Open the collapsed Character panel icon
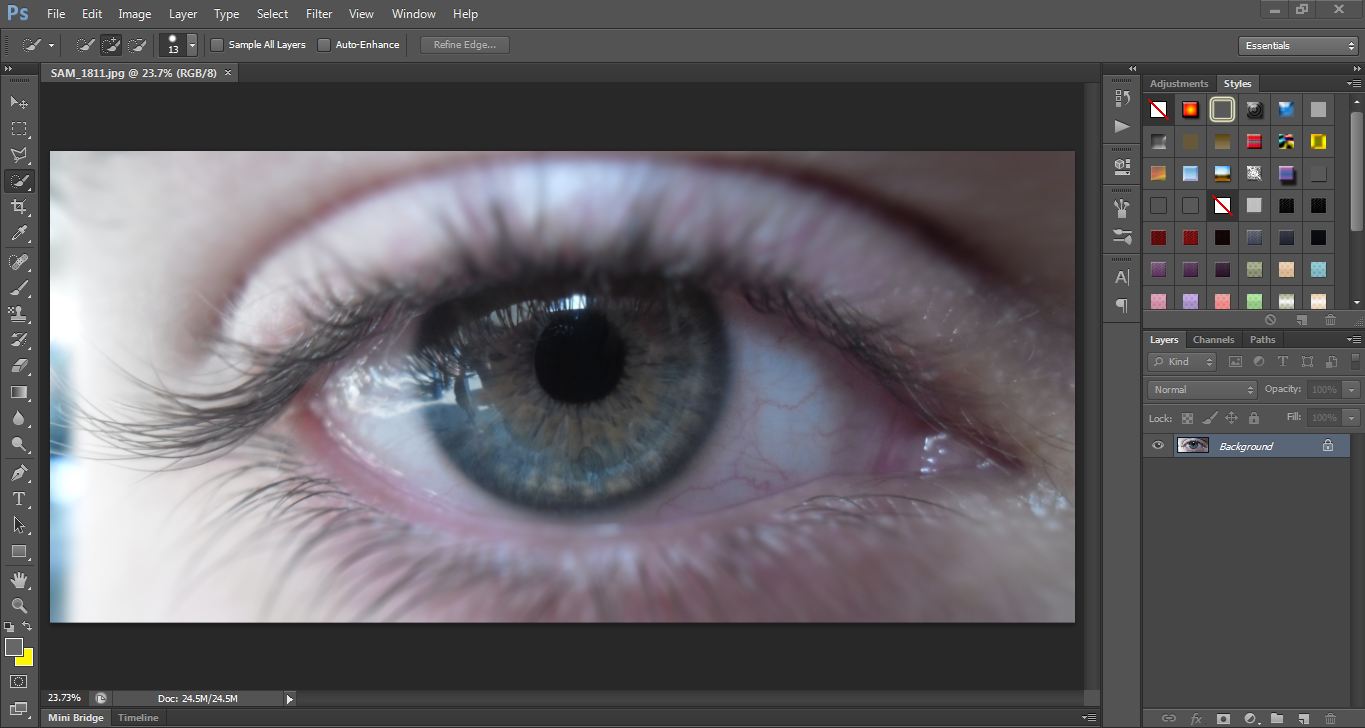 point(1122,277)
